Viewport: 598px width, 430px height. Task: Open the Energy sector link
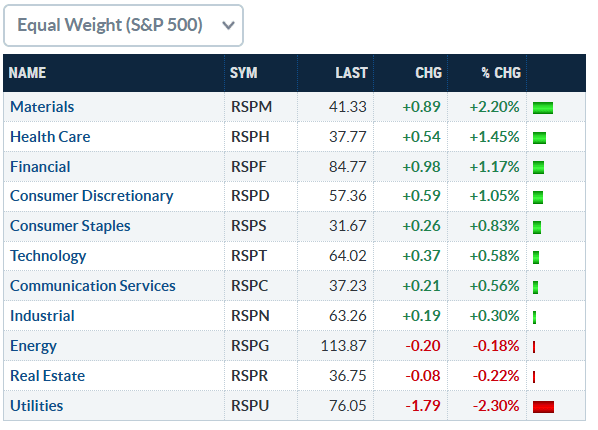click(33, 346)
